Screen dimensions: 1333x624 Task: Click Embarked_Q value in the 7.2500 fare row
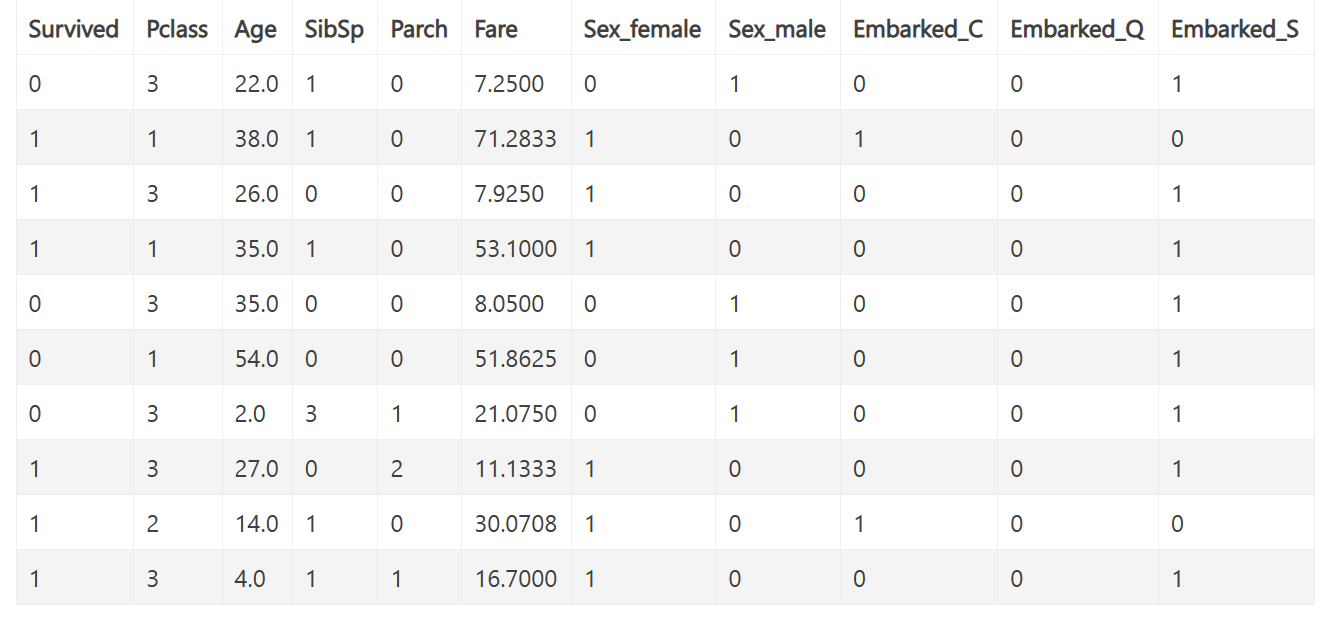(1016, 83)
